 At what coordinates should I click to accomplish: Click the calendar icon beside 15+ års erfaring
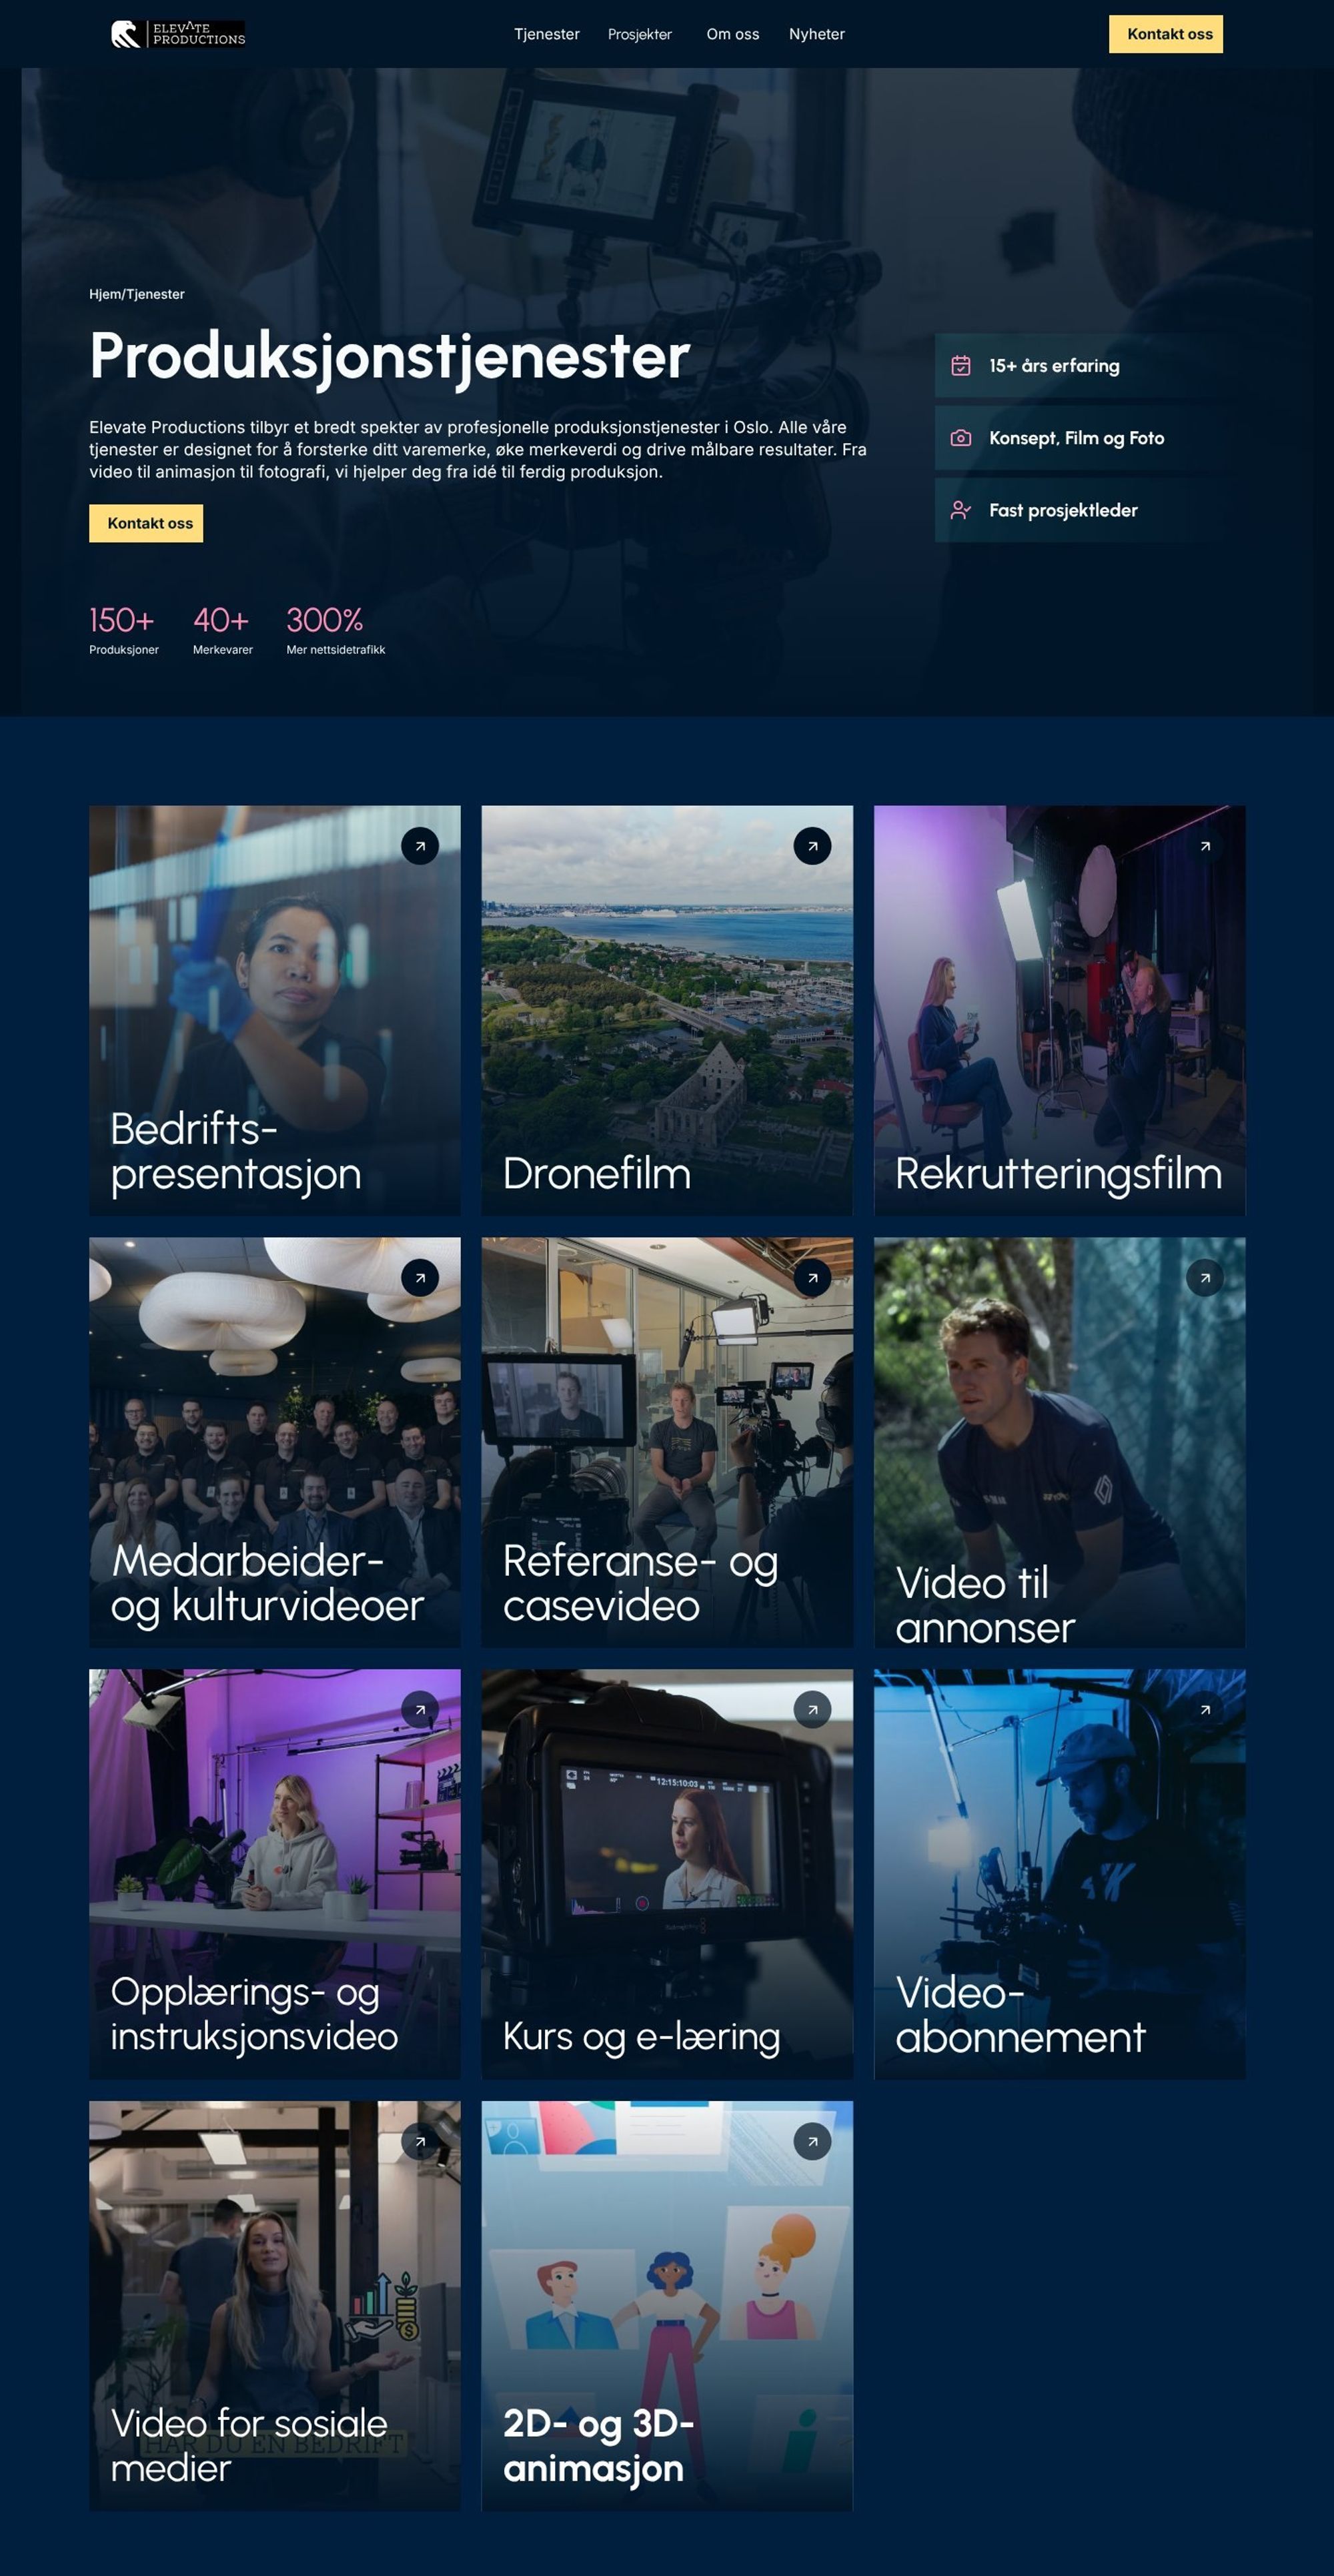(x=961, y=365)
